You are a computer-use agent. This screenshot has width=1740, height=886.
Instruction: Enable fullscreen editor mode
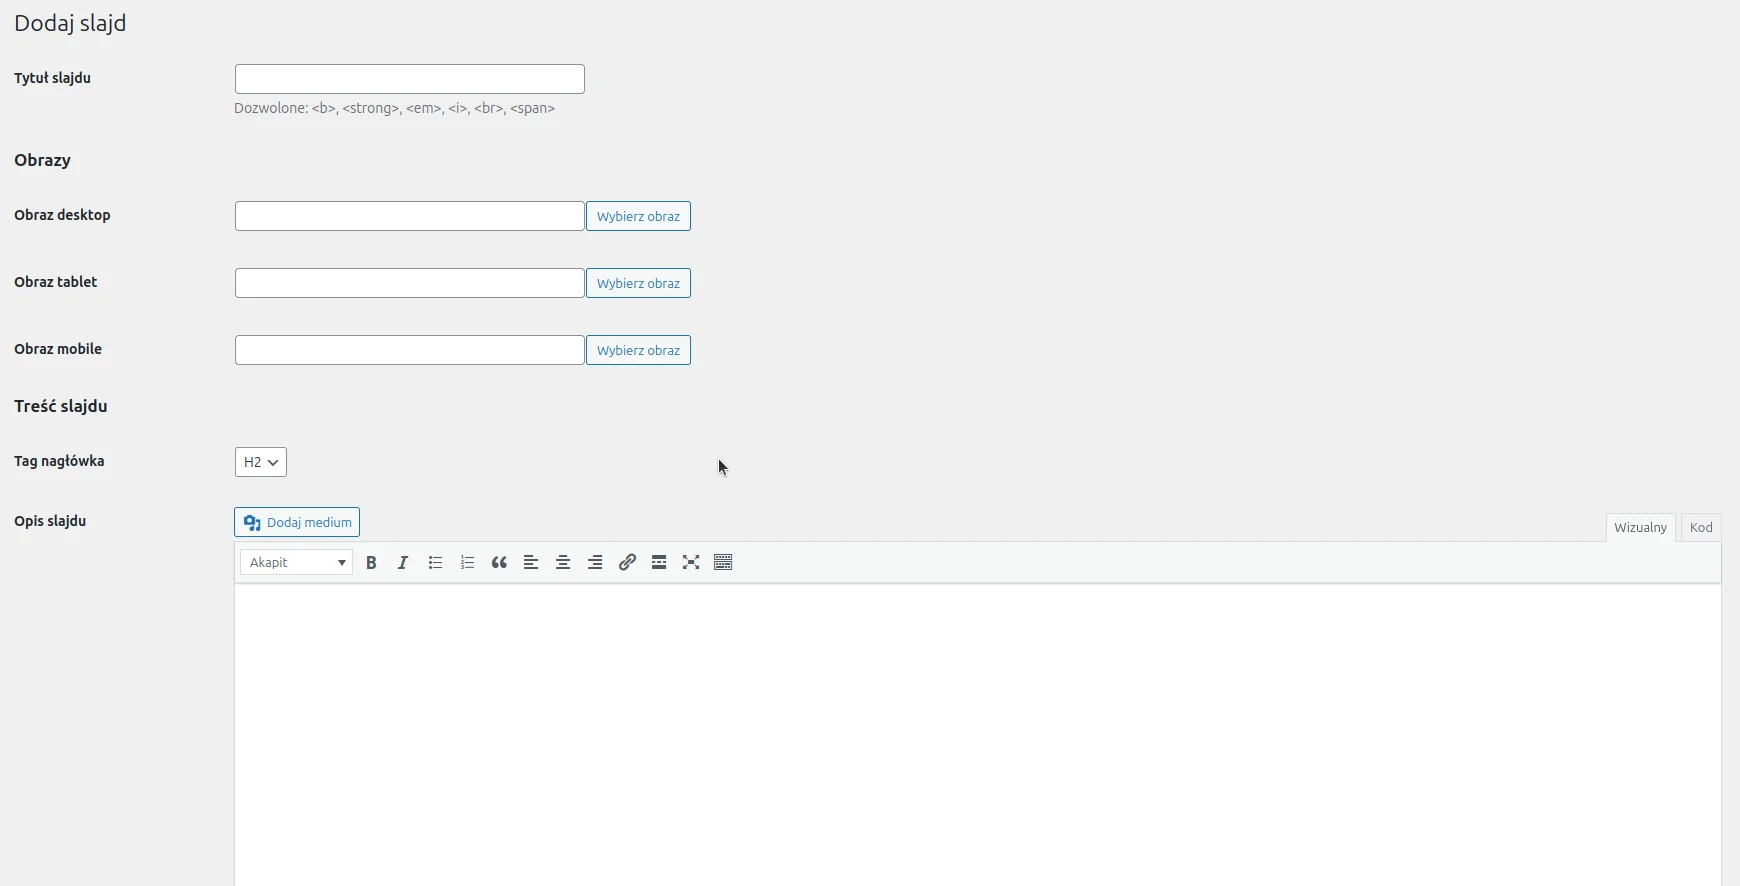point(691,563)
